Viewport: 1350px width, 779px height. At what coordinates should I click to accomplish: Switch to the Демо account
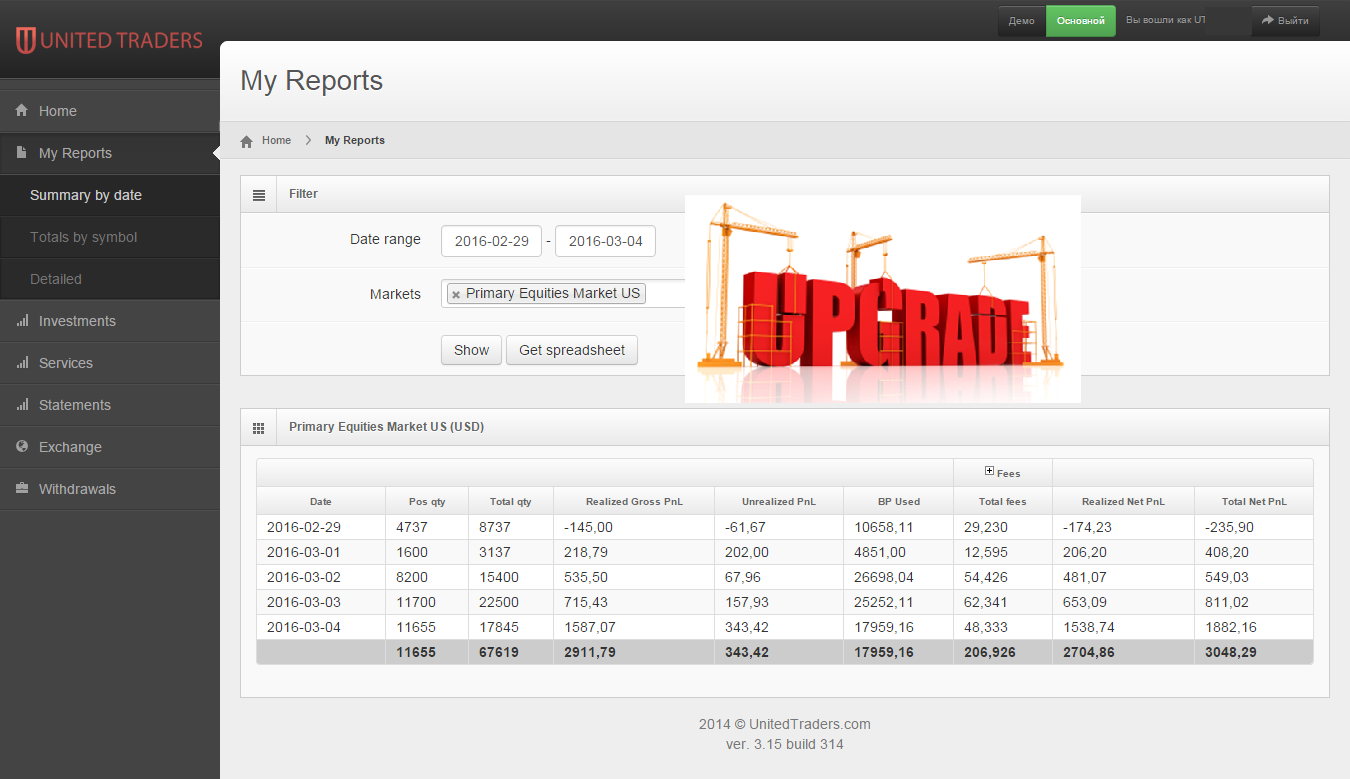point(1022,21)
